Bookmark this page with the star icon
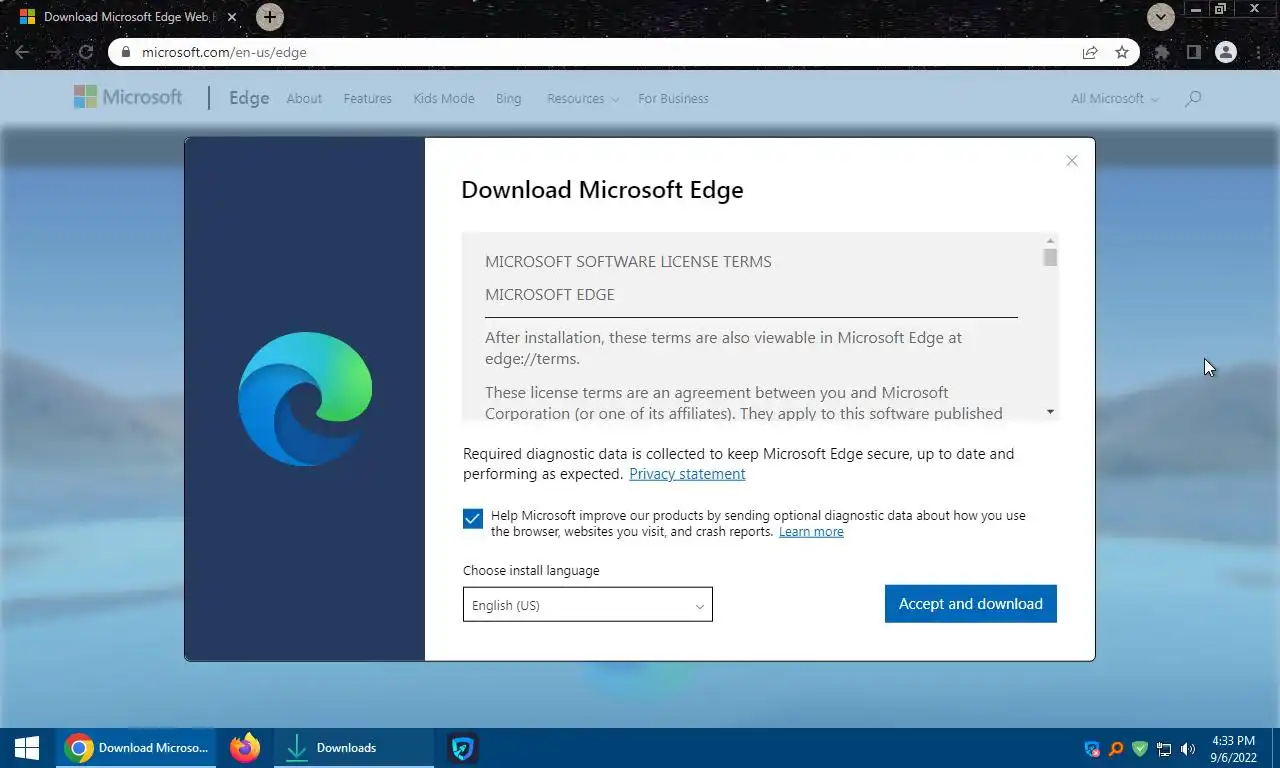Screen dimensions: 1280x768 coord(1122,52)
